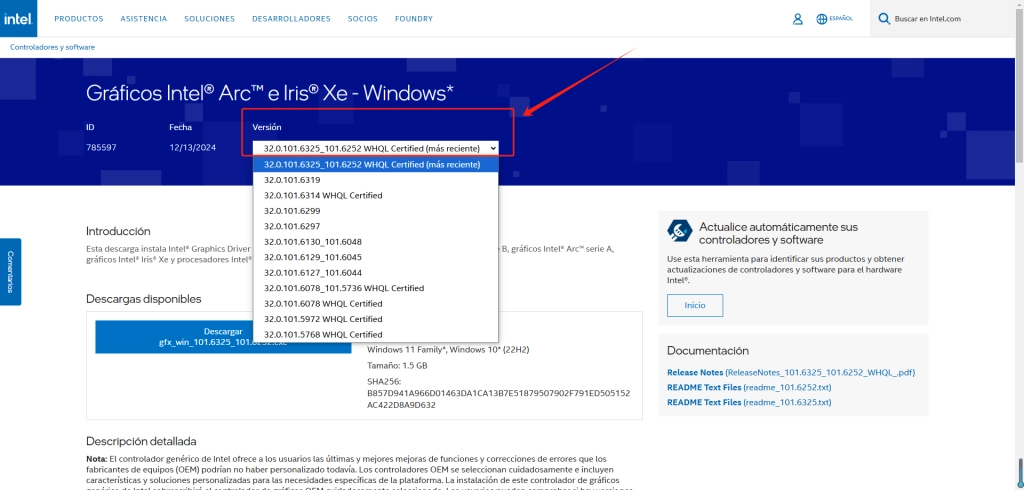This screenshot has height=490, width=1024.
Task: Click the Gráficos Intel Arc page title
Action: click(x=270, y=93)
